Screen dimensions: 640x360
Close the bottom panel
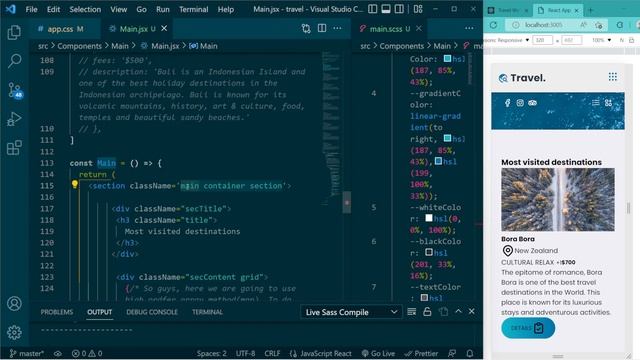coord(472,311)
